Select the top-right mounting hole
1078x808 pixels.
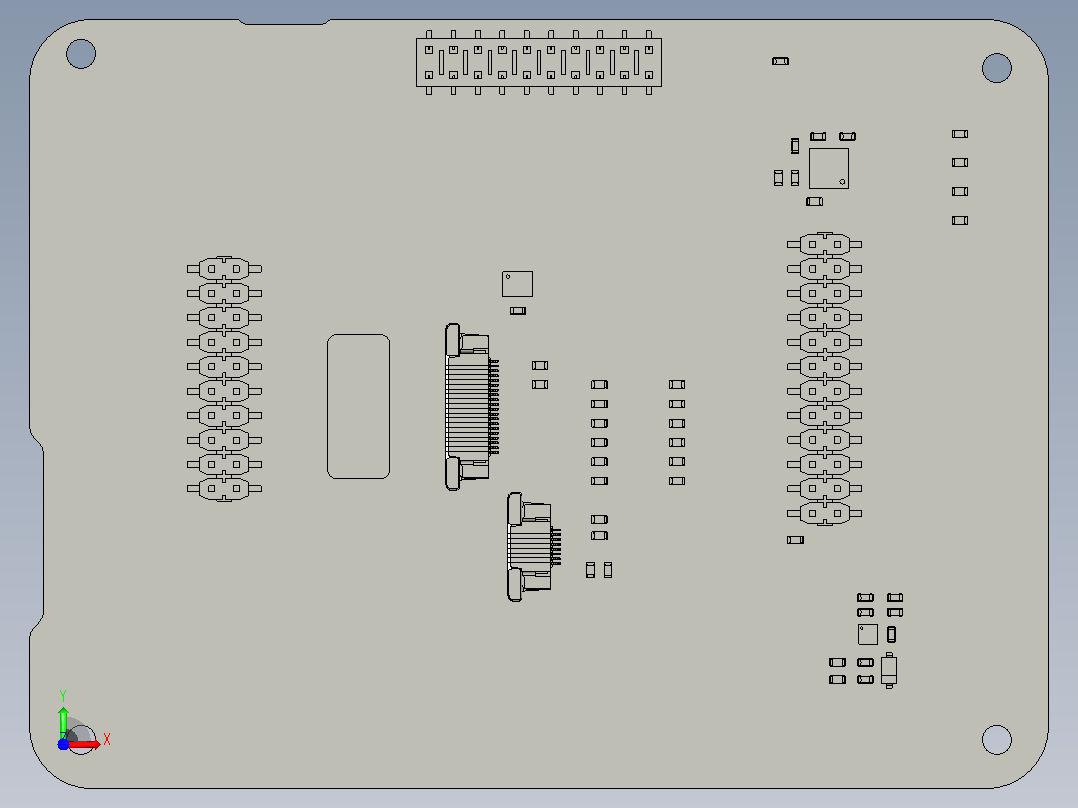[997, 67]
